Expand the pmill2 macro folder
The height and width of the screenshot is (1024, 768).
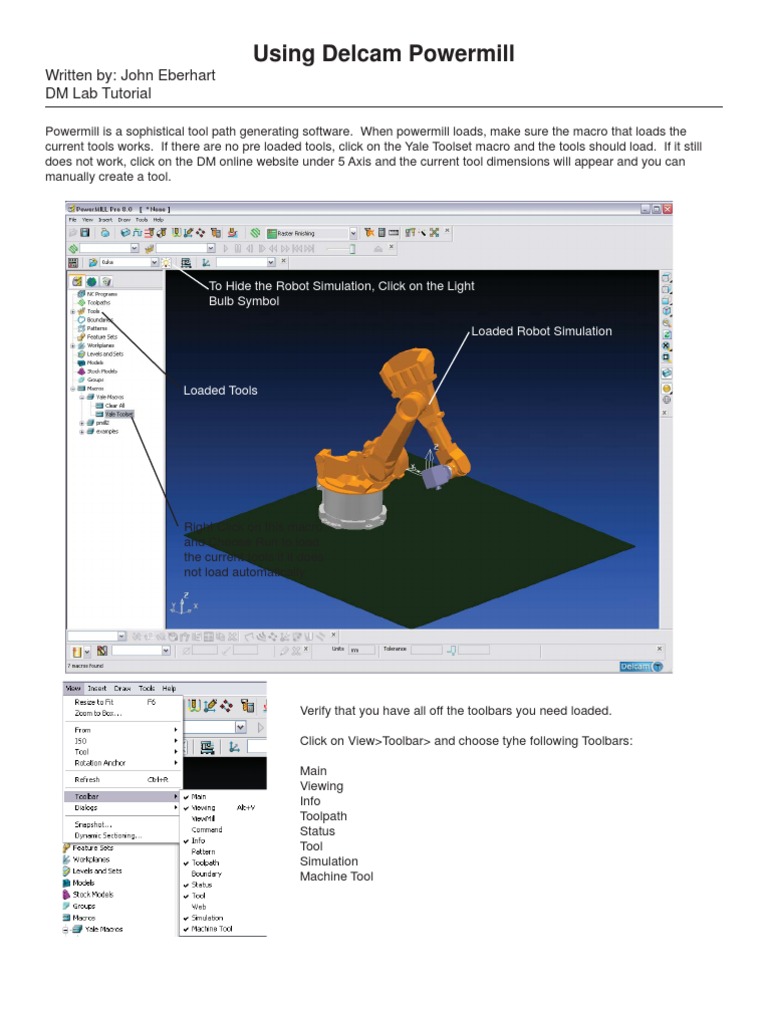[82, 423]
